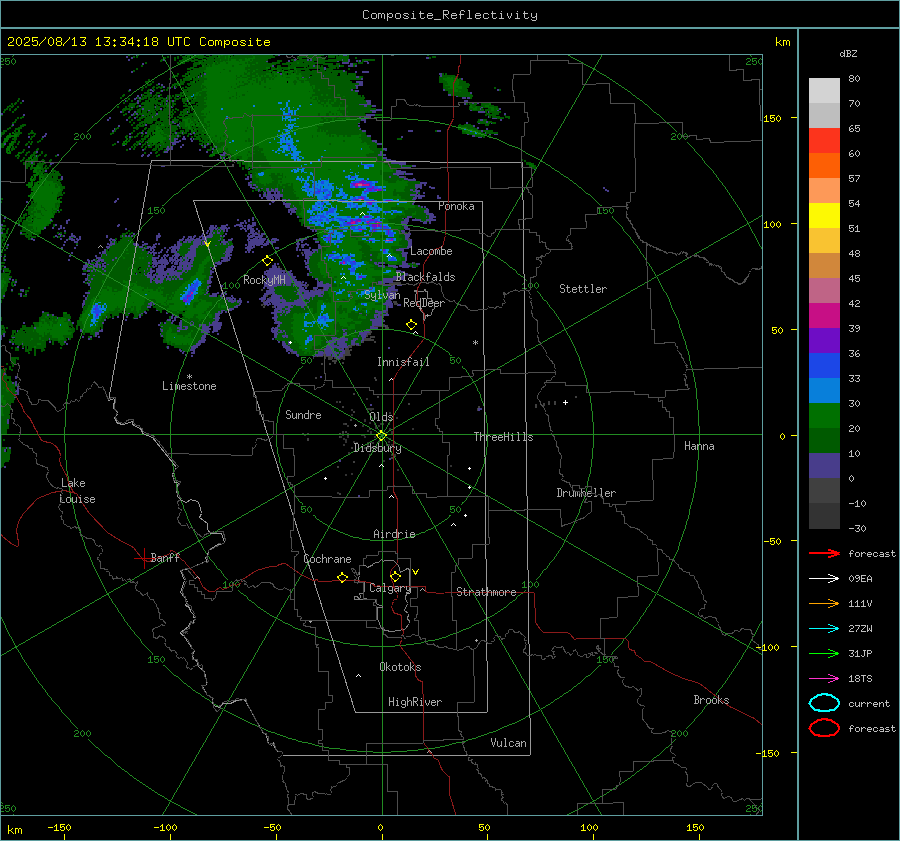Click the white plus marker west of Hanna
900x841 pixels.
click(565, 402)
